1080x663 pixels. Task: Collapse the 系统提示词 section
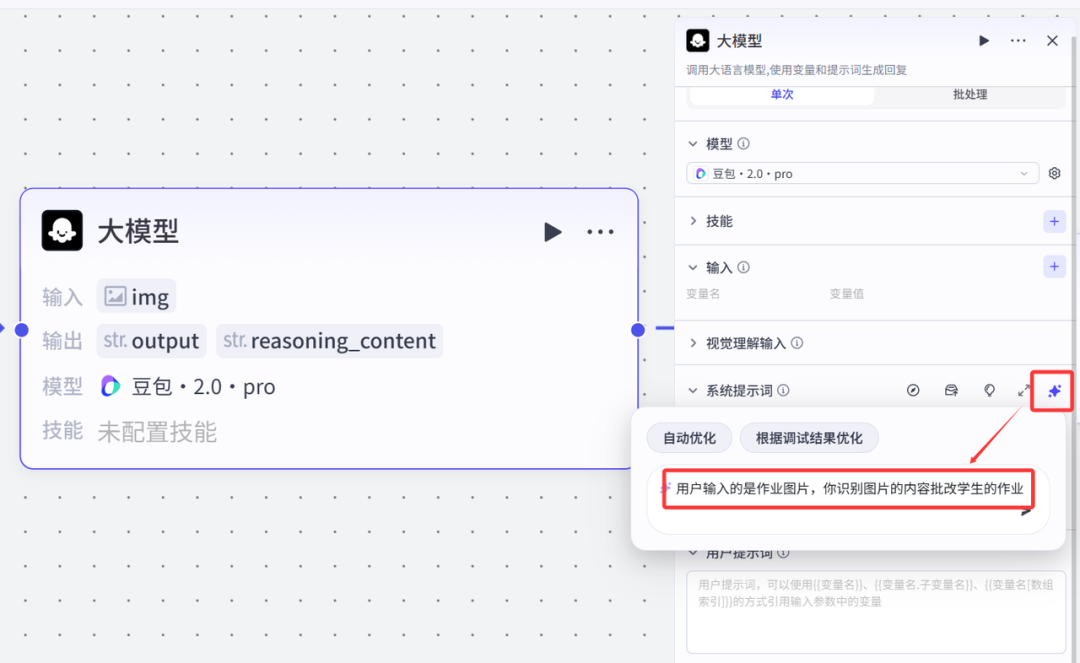coord(693,390)
